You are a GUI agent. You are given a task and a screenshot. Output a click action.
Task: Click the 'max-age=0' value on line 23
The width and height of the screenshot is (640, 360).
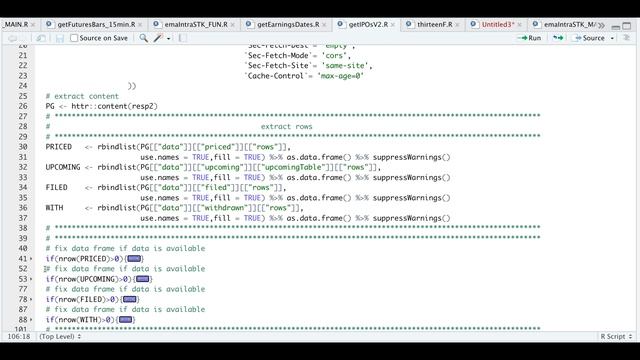tap(340, 76)
